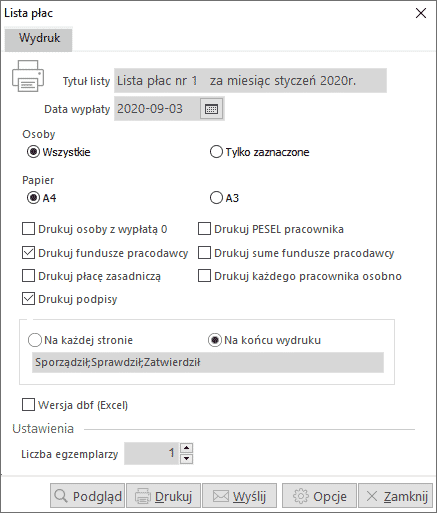Click the Podgląd magnifier button
Viewport: 437px width, 513px height.
click(x=87, y=496)
